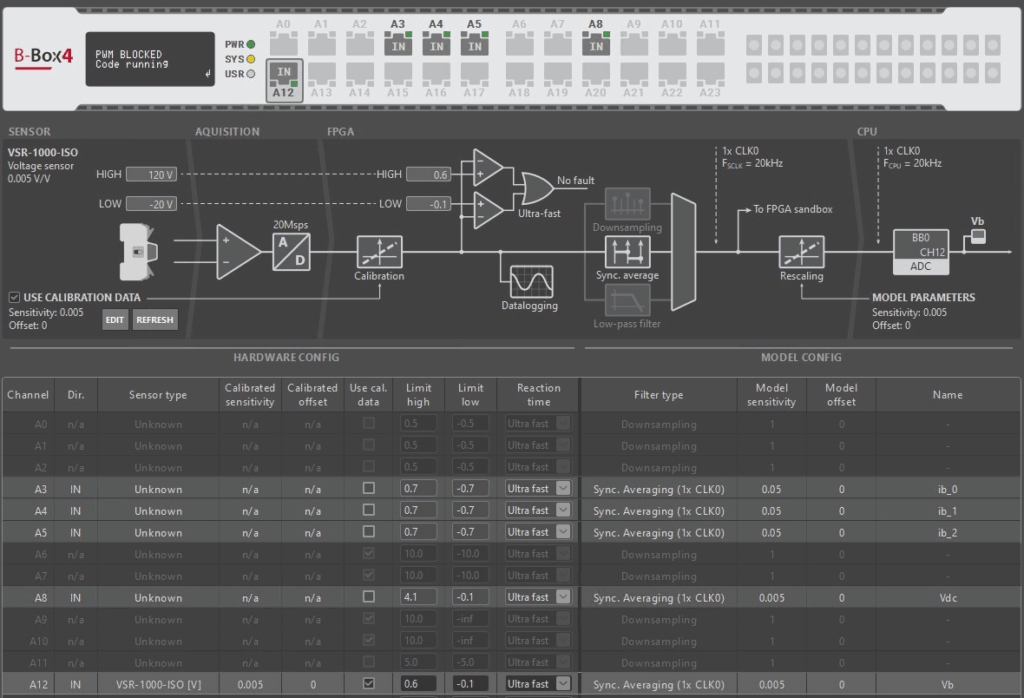Click the Rescaling block icon

click(x=801, y=251)
